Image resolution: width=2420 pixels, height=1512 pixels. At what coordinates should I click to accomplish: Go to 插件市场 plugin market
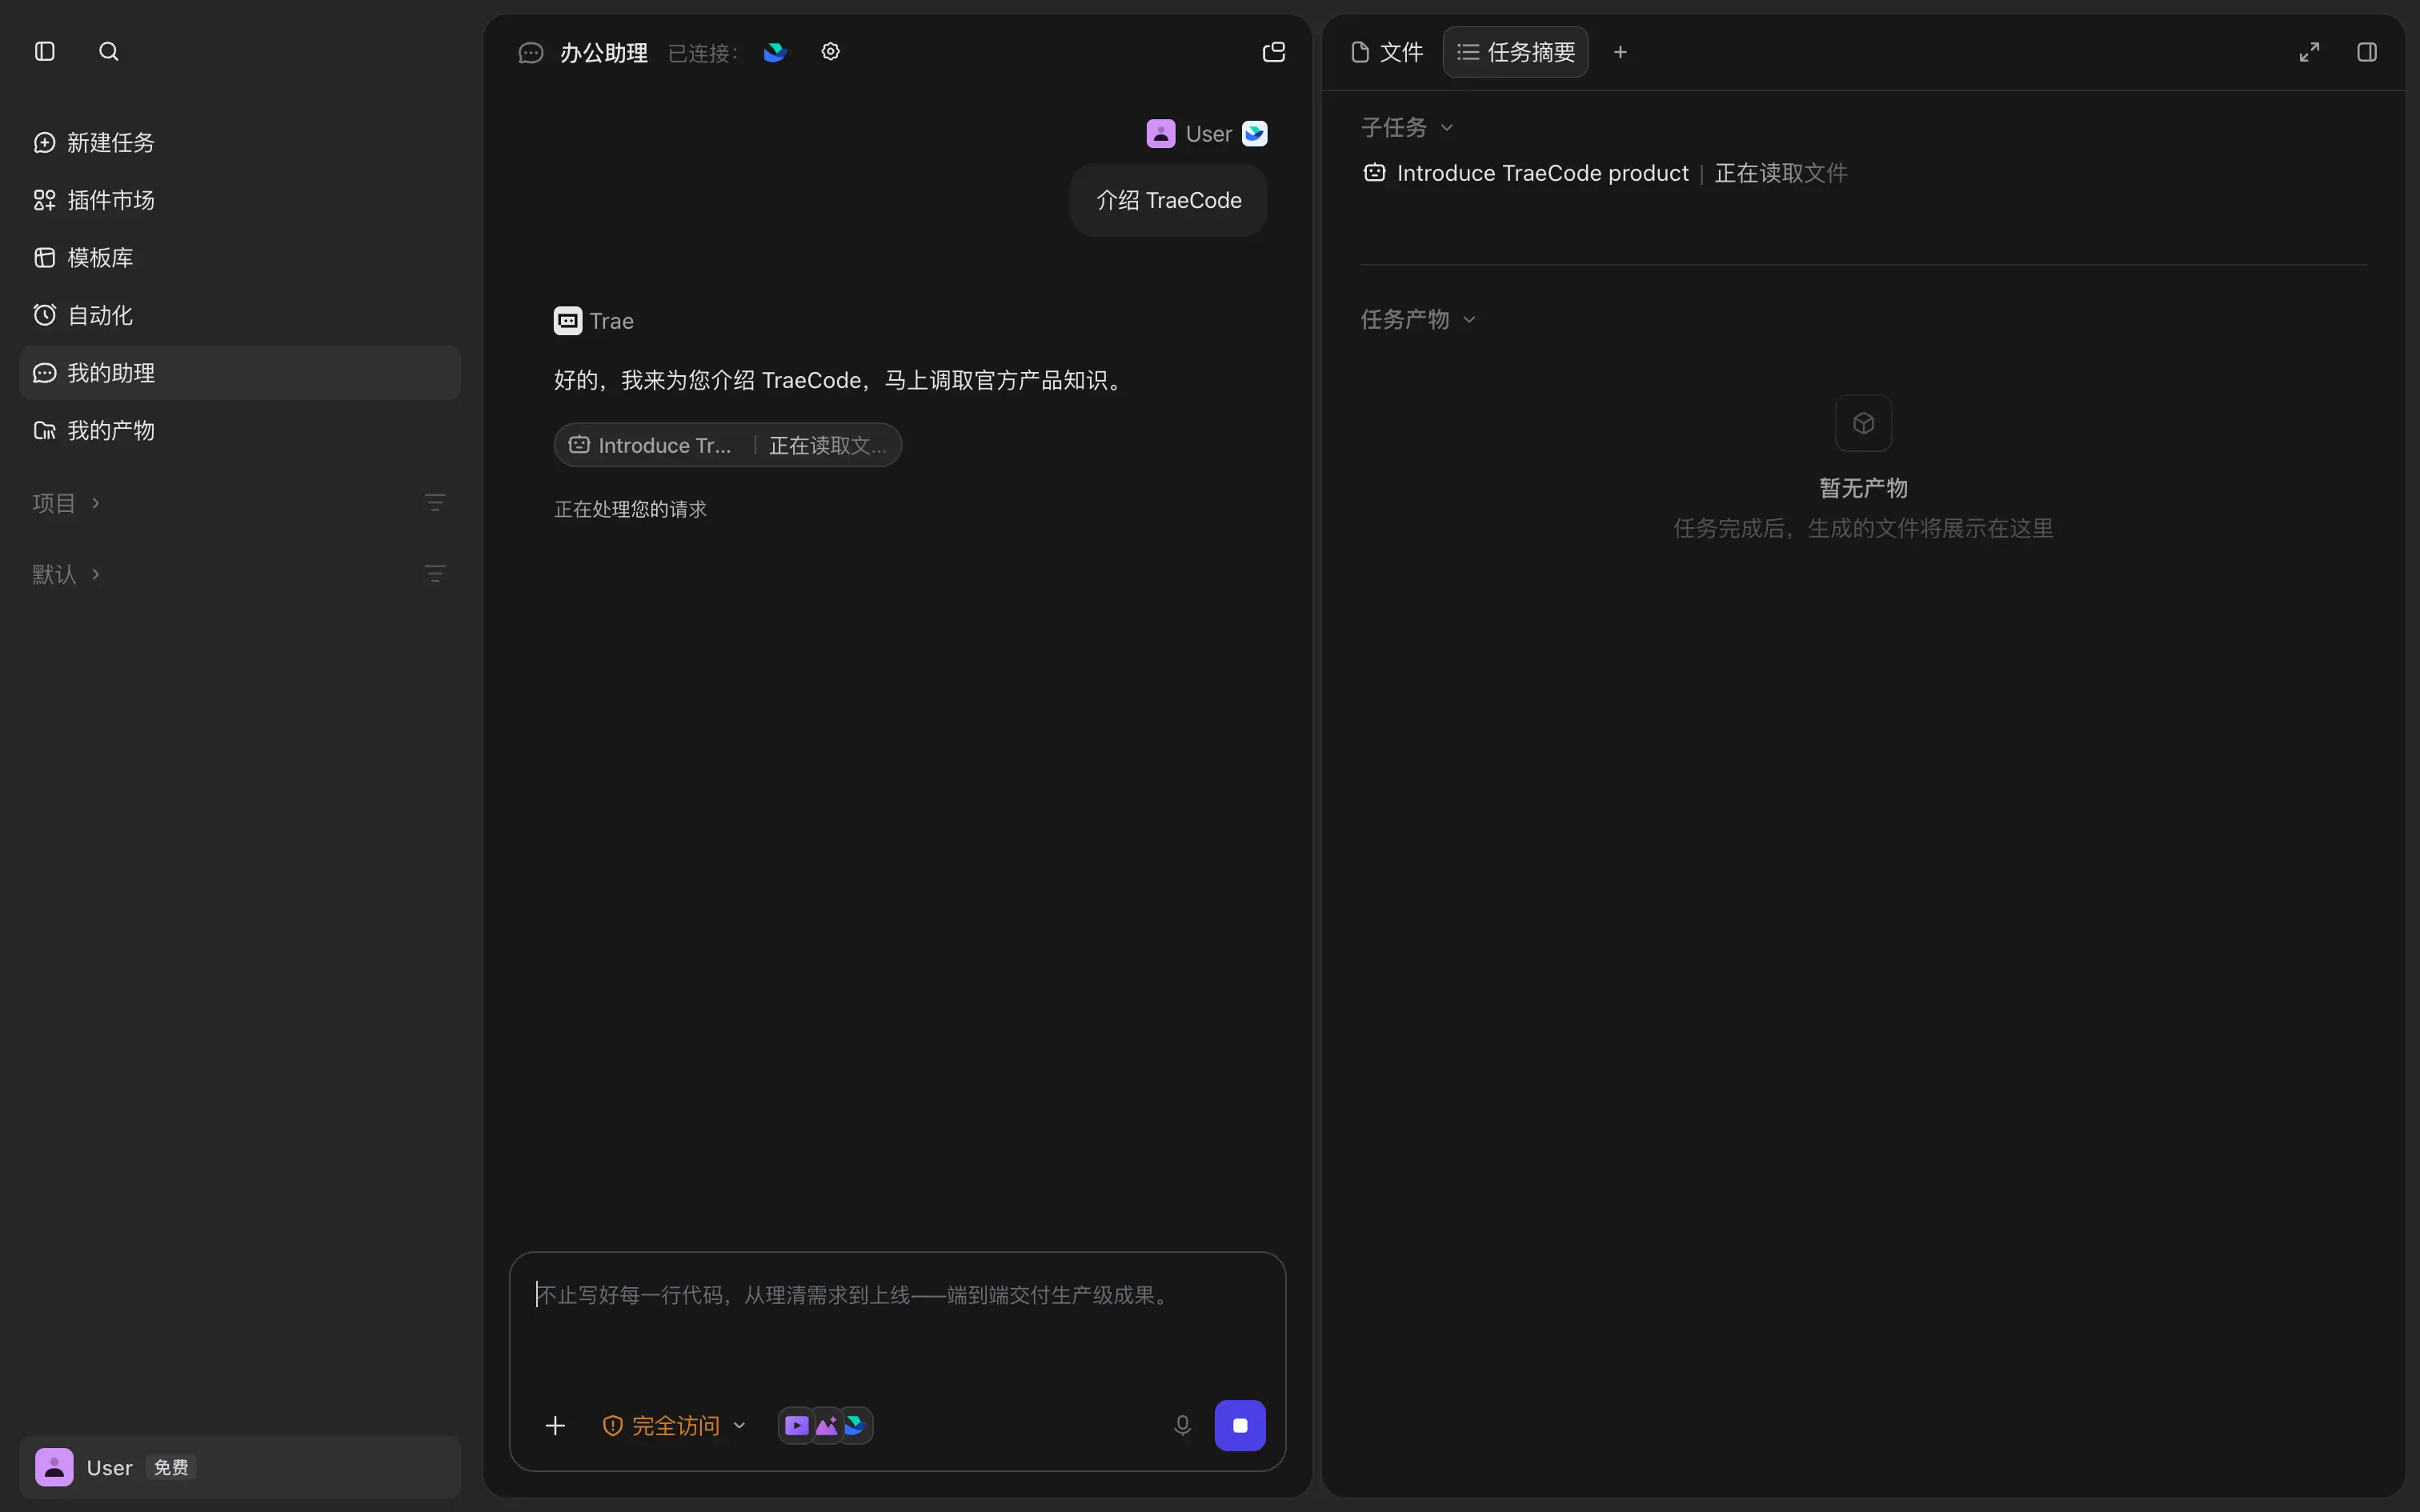239,200
